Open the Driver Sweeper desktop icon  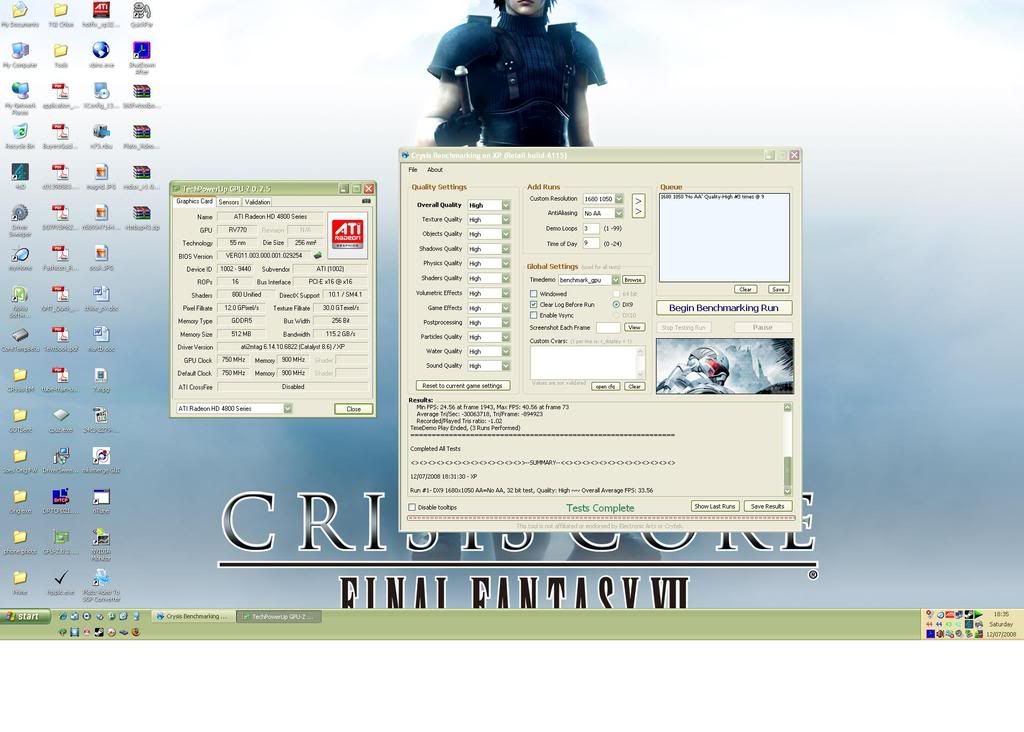pos(19,213)
